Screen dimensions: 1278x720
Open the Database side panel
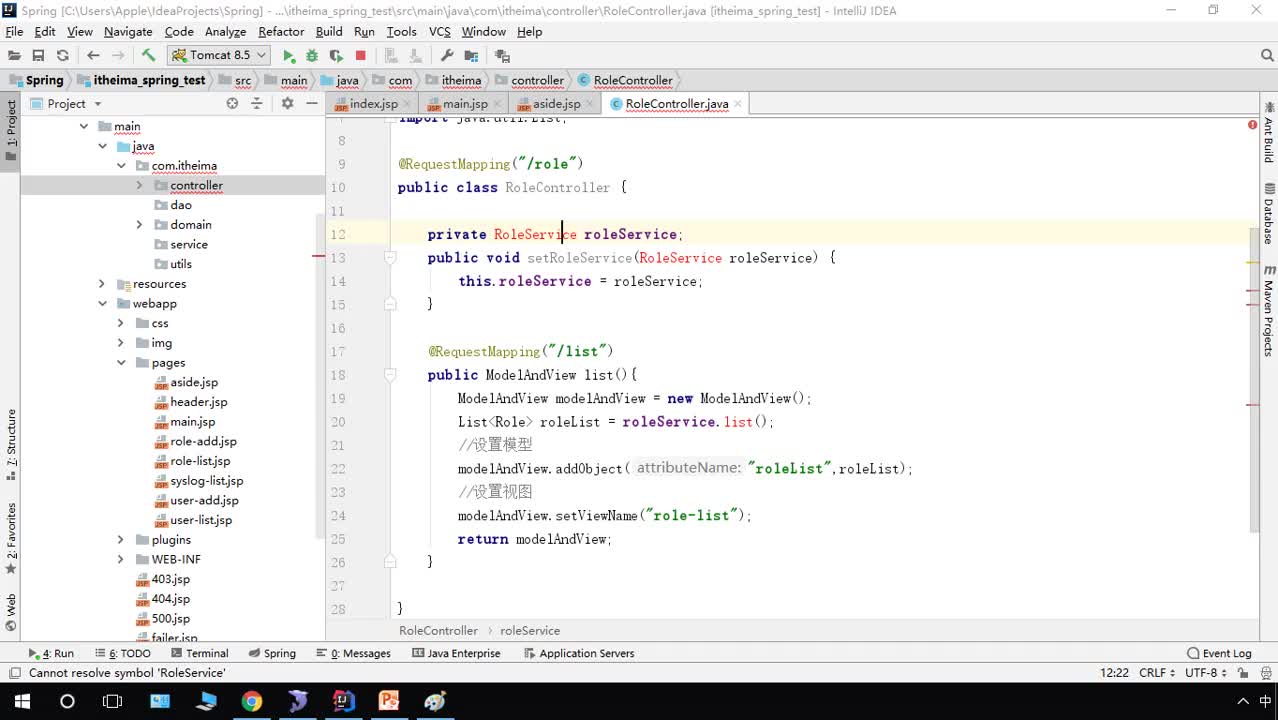(x=1268, y=214)
